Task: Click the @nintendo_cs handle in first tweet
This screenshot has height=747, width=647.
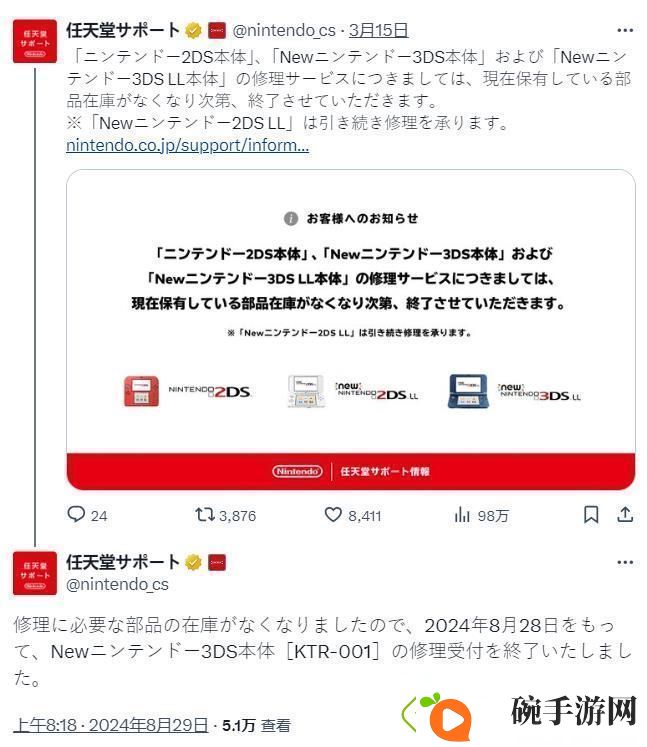Action: coord(284,31)
